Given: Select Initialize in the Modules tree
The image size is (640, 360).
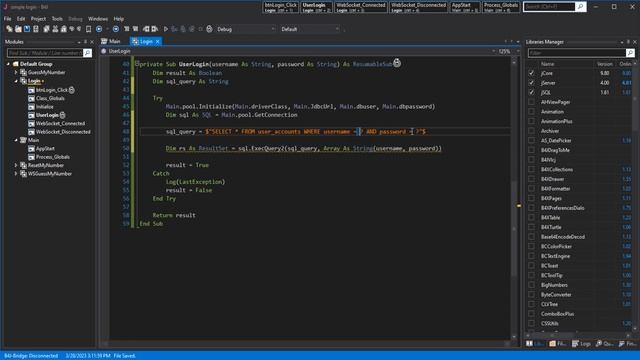Looking at the screenshot, I should [44, 107].
